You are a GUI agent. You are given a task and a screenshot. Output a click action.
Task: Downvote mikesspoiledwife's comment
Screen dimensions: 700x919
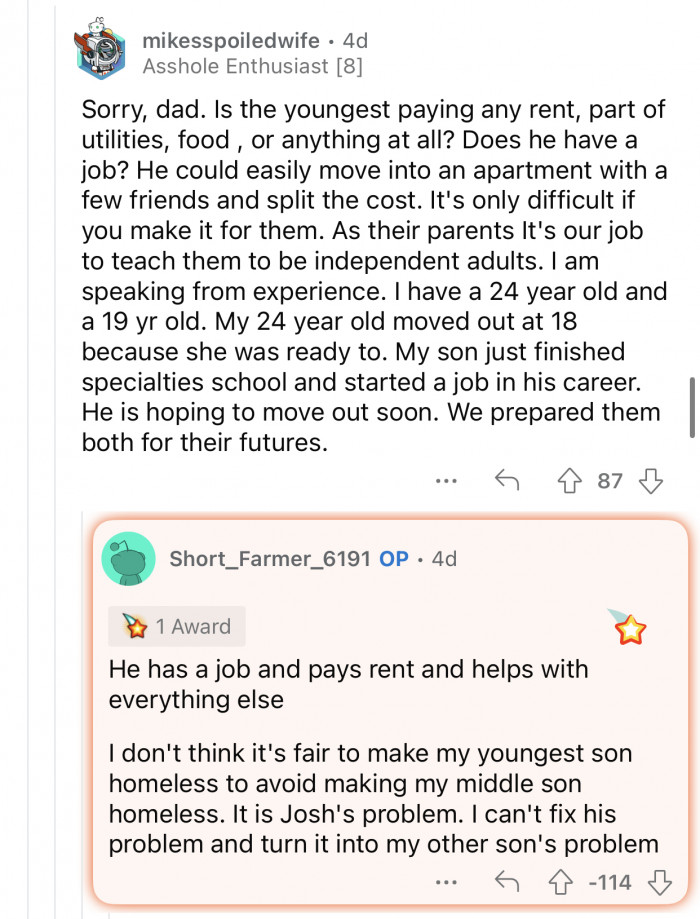(651, 481)
